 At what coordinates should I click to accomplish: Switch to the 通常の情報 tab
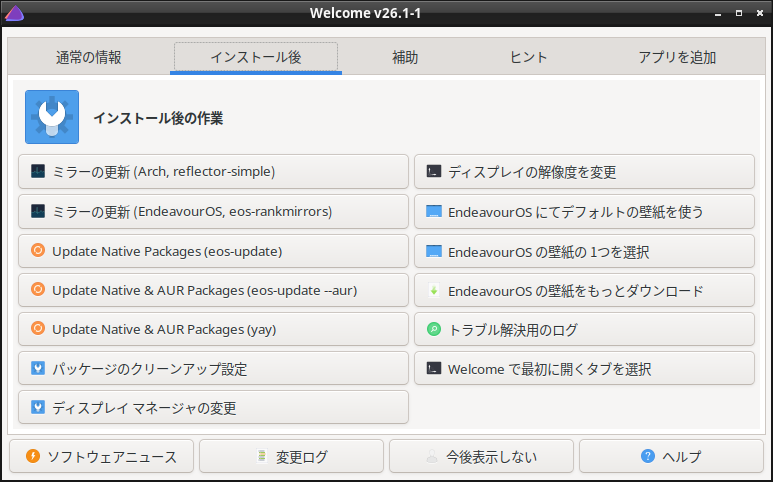click(89, 58)
